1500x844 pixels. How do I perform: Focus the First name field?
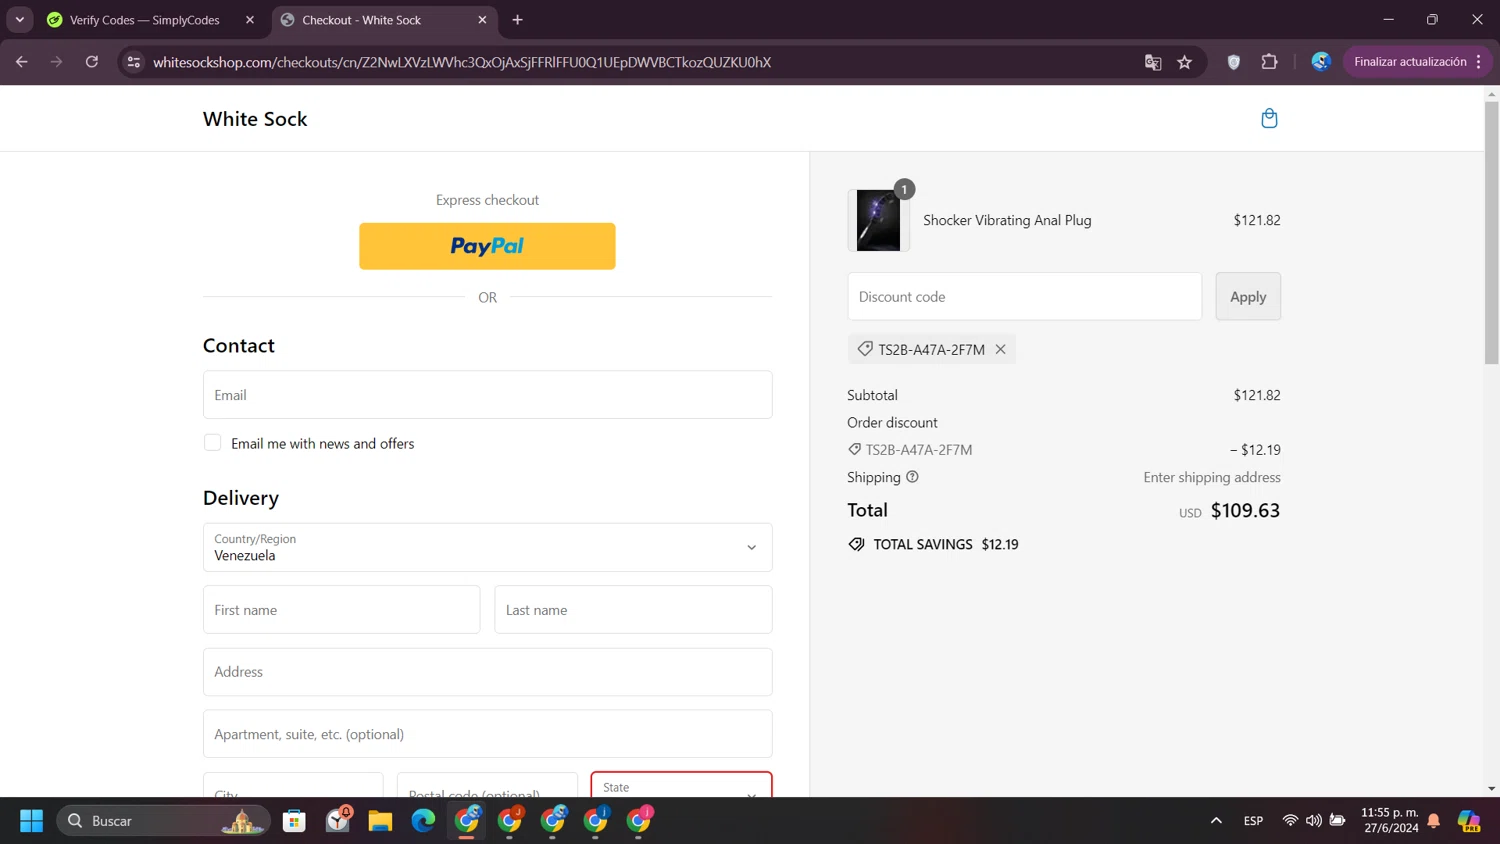[342, 610]
